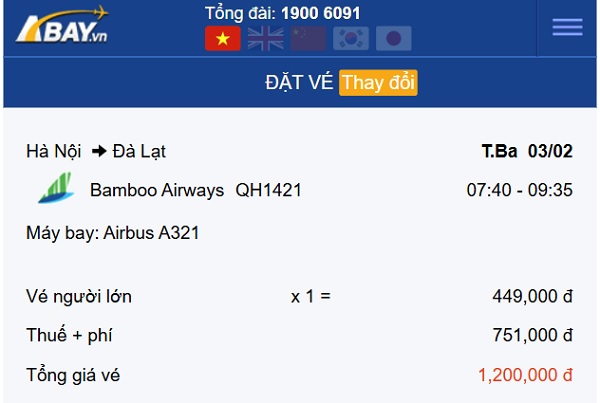Click flight number QH1421
The image size is (600, 403).
[268, 190]
